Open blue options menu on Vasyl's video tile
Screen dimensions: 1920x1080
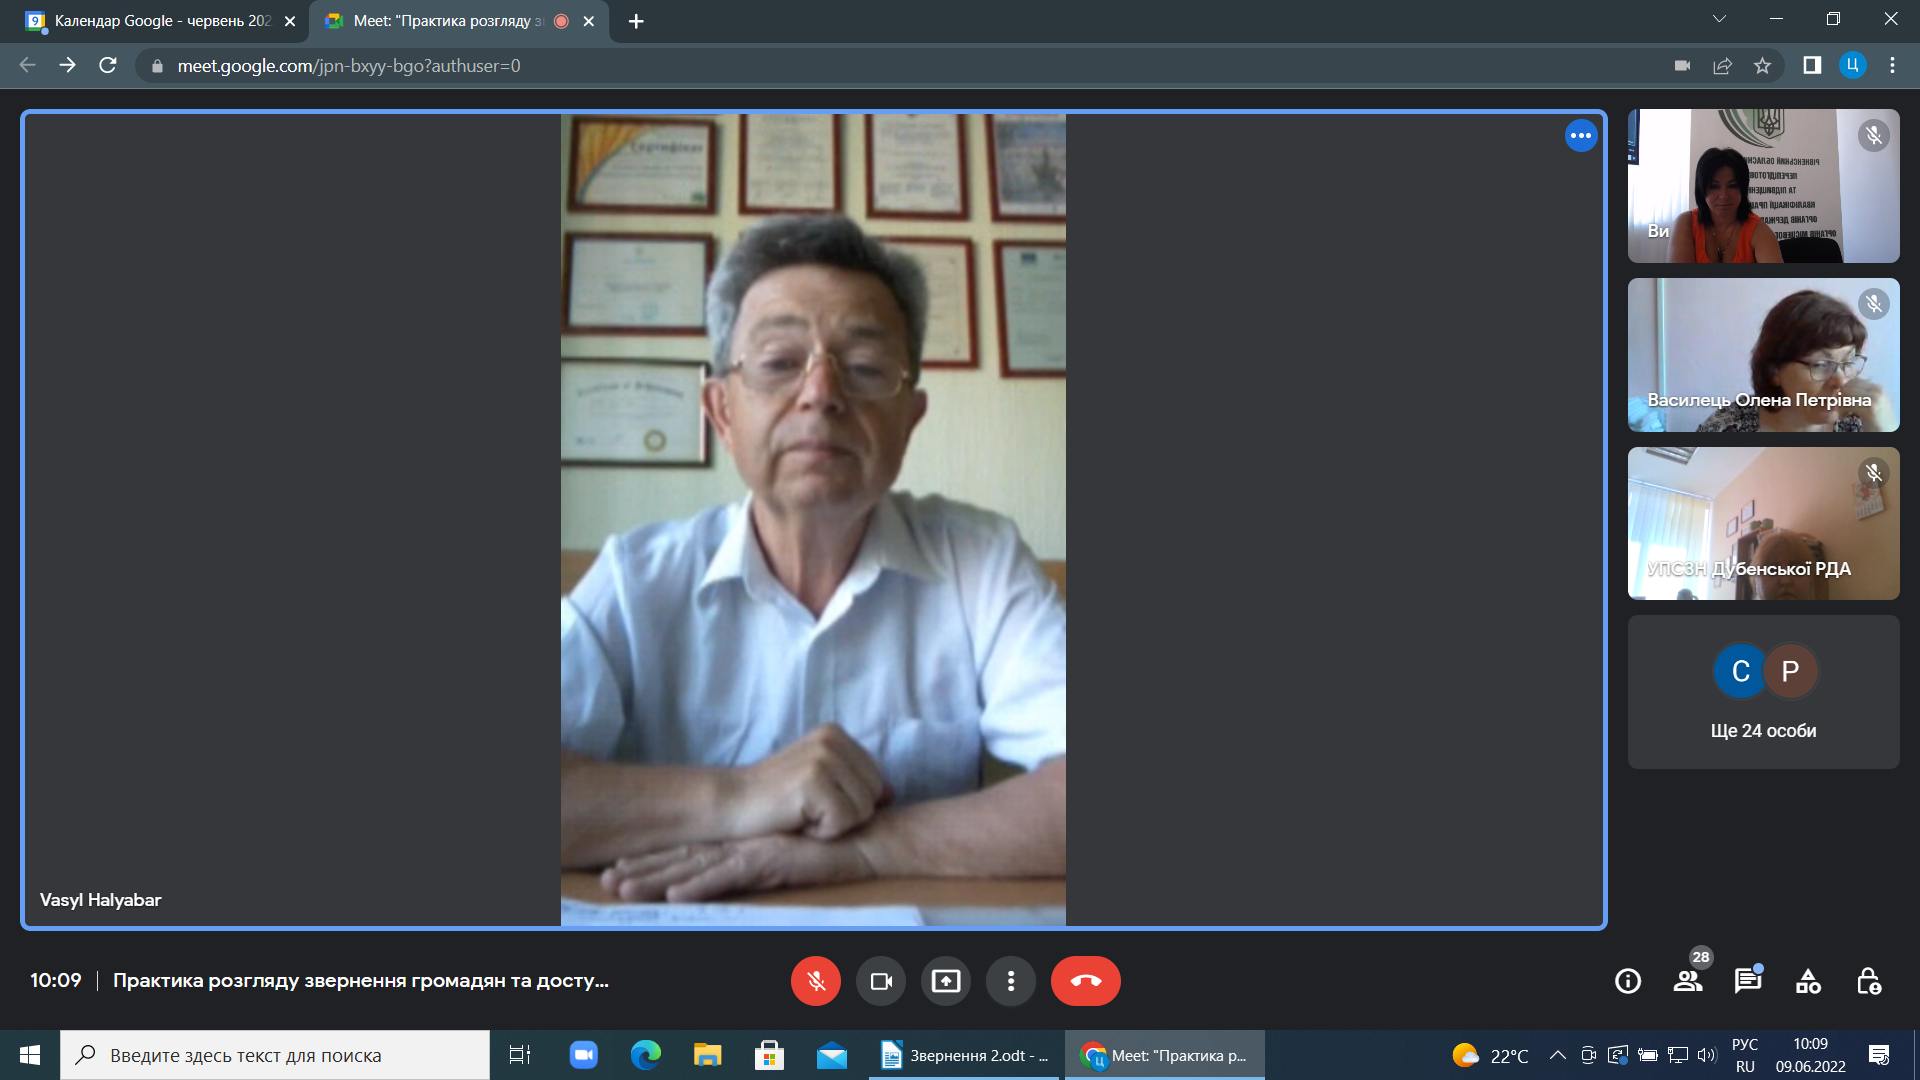pos(1581,136)
